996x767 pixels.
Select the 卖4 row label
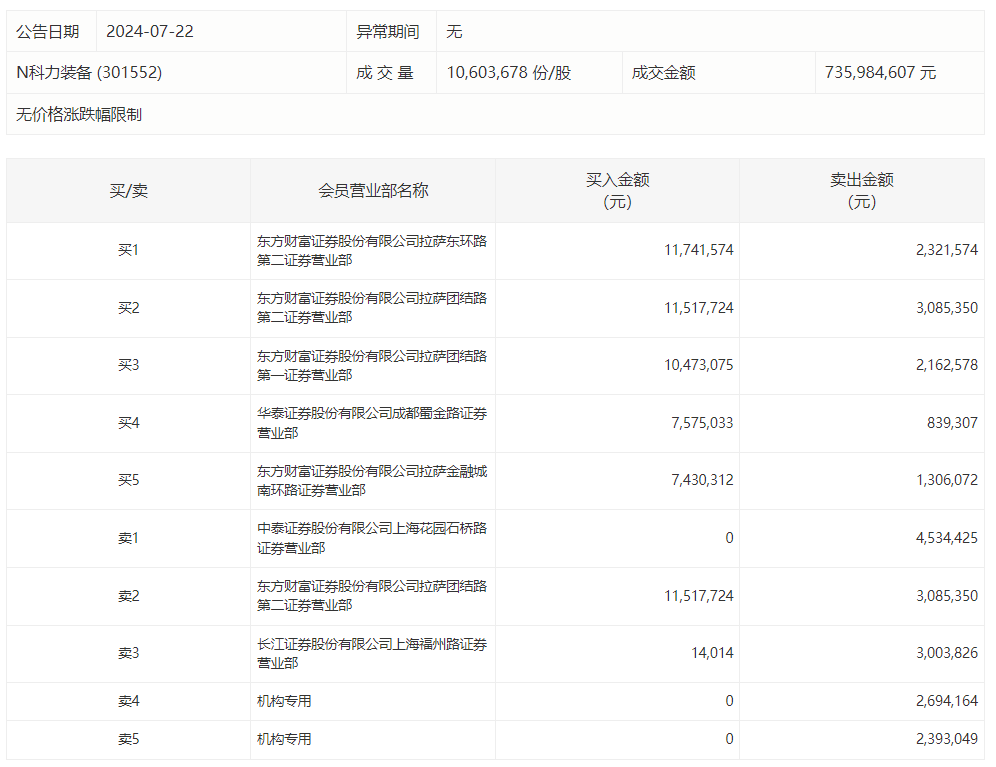(x=128, y=701)
